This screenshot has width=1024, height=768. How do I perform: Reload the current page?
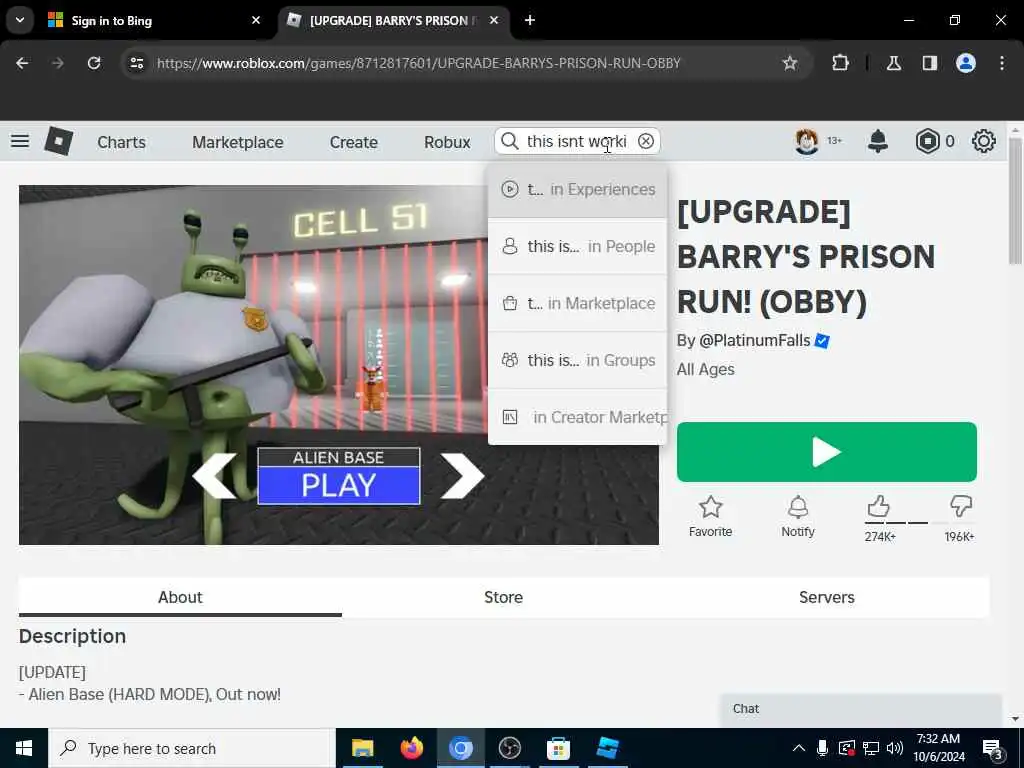tap(94, 63)
